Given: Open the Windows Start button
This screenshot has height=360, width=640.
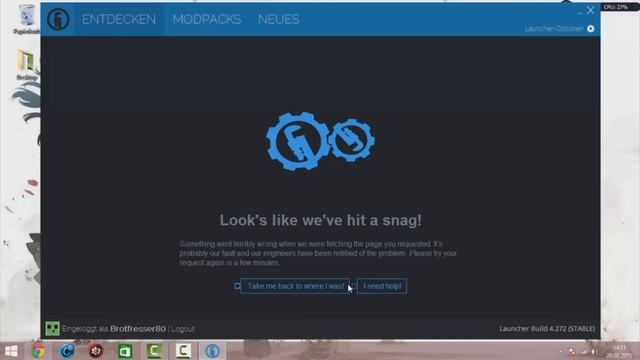Looking at the screenshot, I should tap(11, 351).
